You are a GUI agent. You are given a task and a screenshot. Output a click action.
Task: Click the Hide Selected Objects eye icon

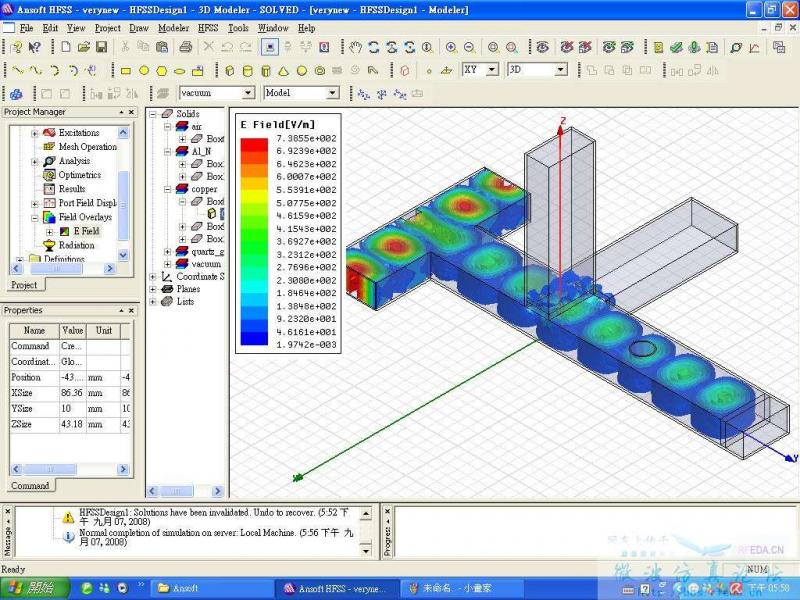click(542, 47)
